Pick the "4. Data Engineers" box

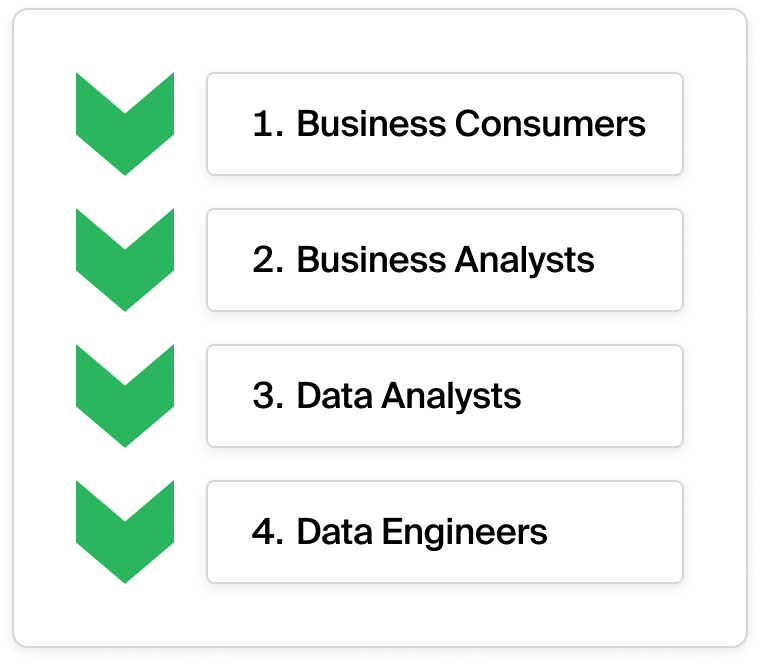pos(444,532)
